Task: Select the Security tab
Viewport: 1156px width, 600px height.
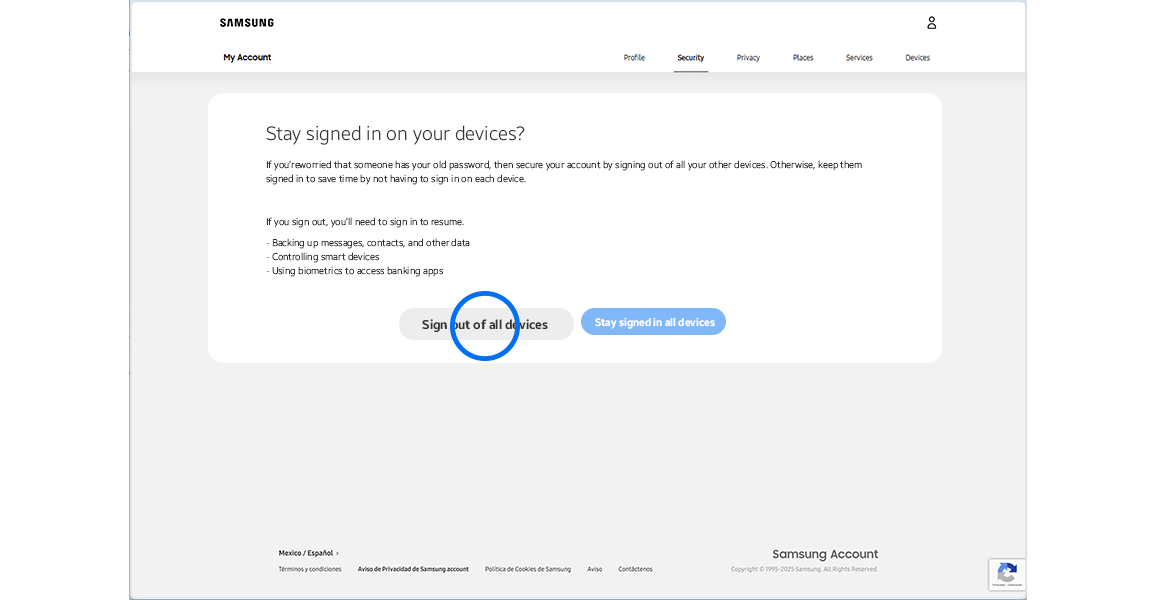Action: (691, 57)
